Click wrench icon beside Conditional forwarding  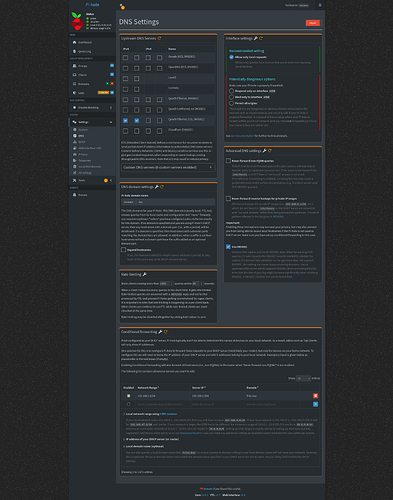coord(160,332)
